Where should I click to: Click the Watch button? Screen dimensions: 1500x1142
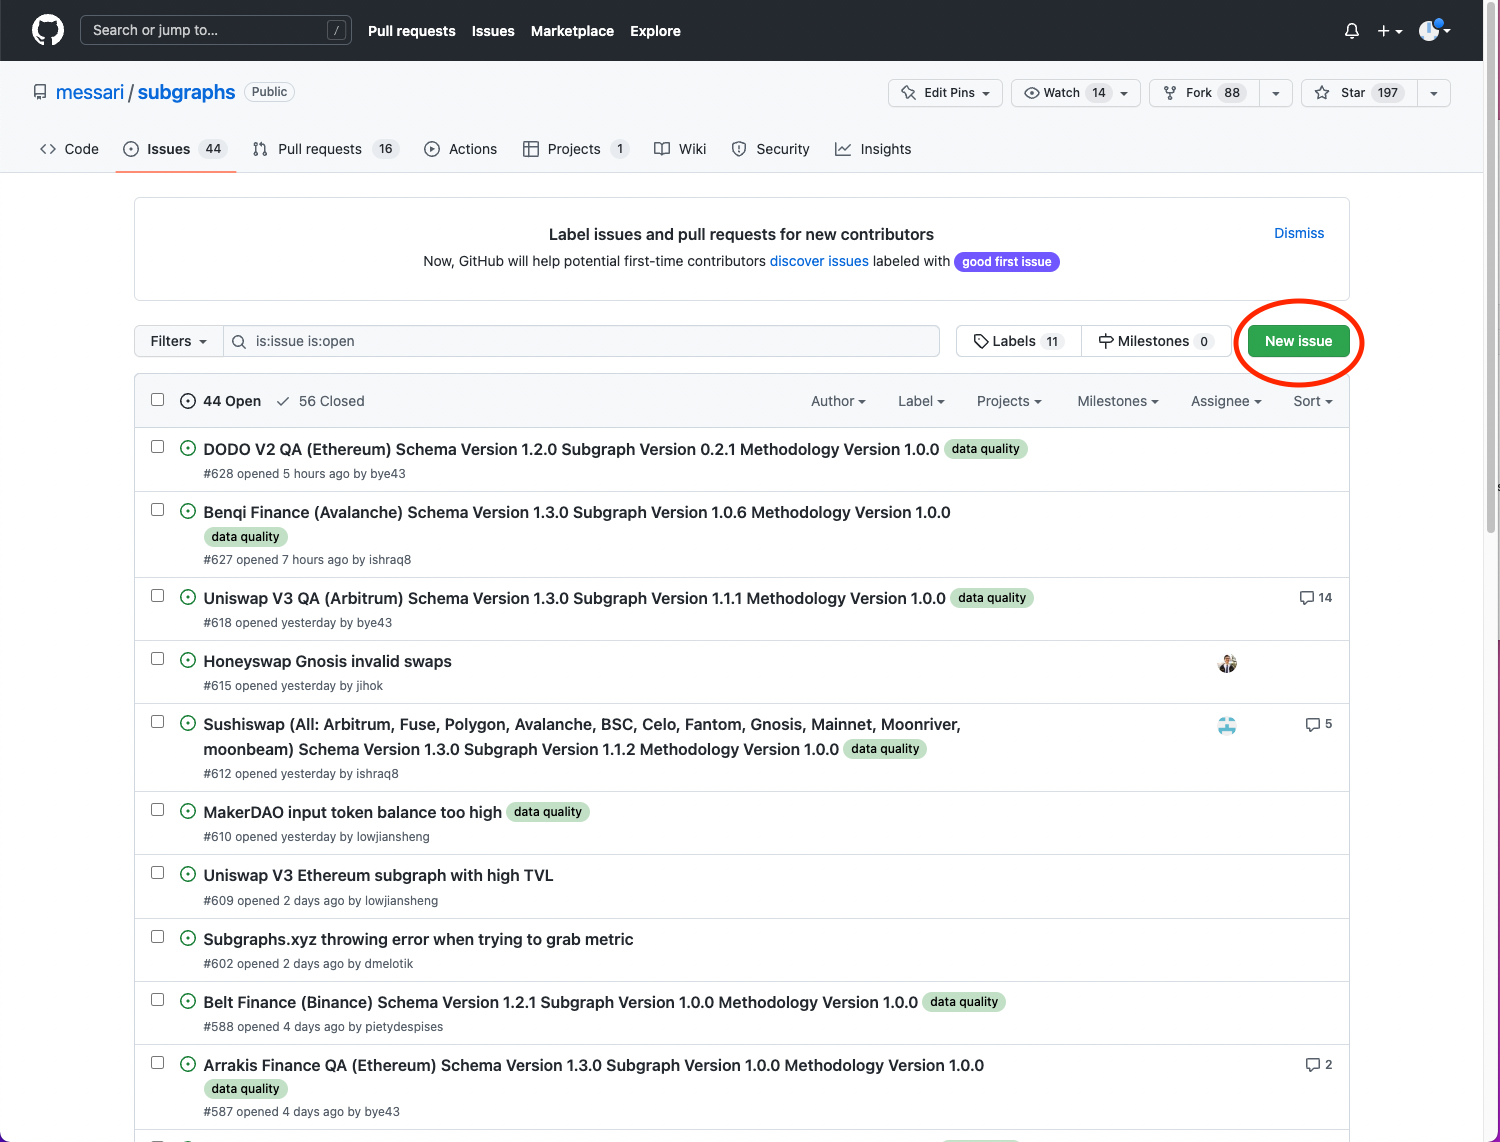pyautogui.click(x=1076, y=93)
